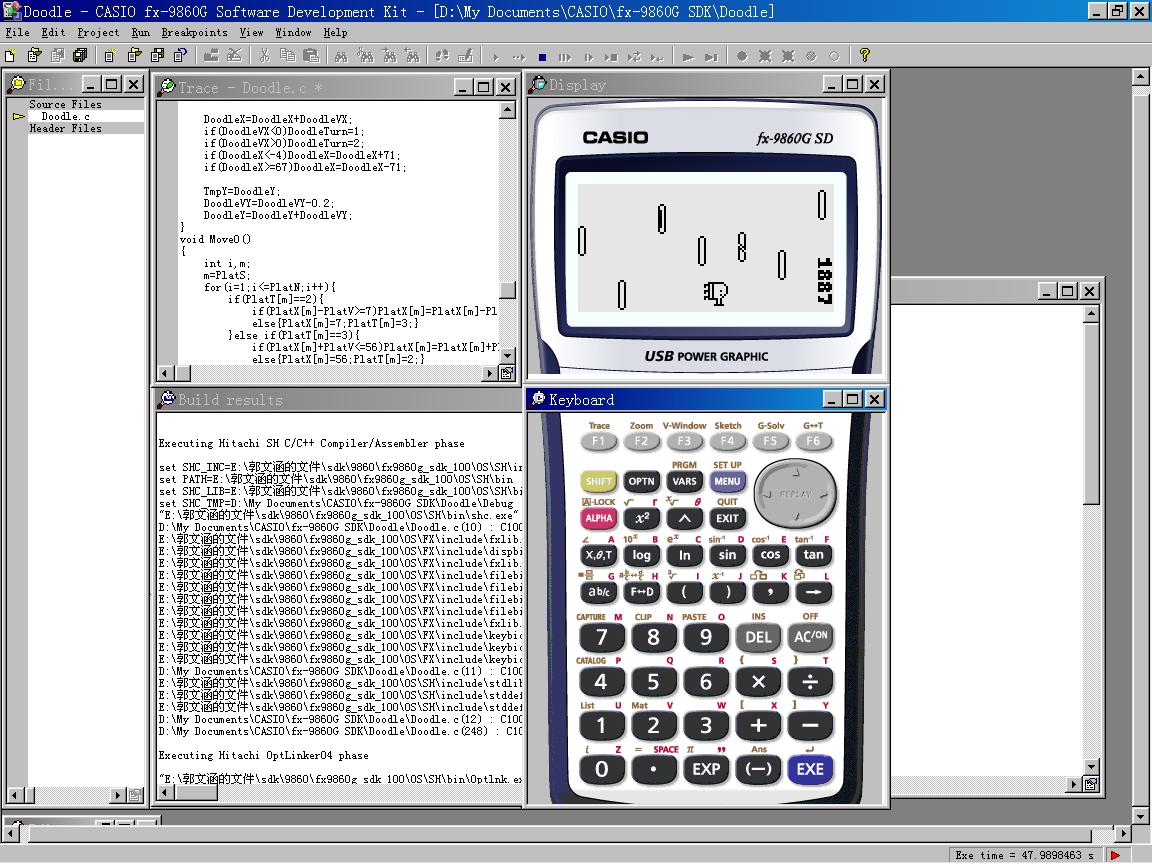
Task: Click the number 0 key
Action: click(601, 769)
